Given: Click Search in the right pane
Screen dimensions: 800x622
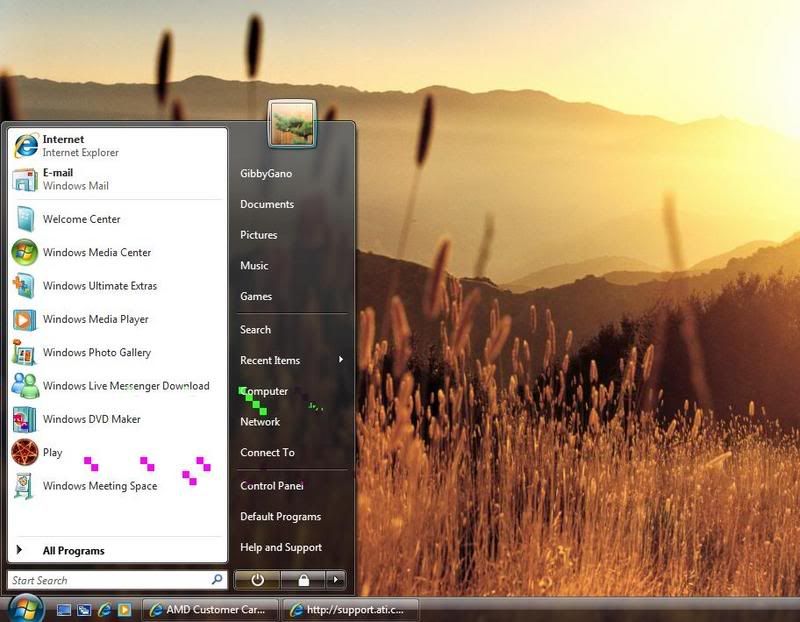Looking at the screenshot, I should tap(256, 330).
